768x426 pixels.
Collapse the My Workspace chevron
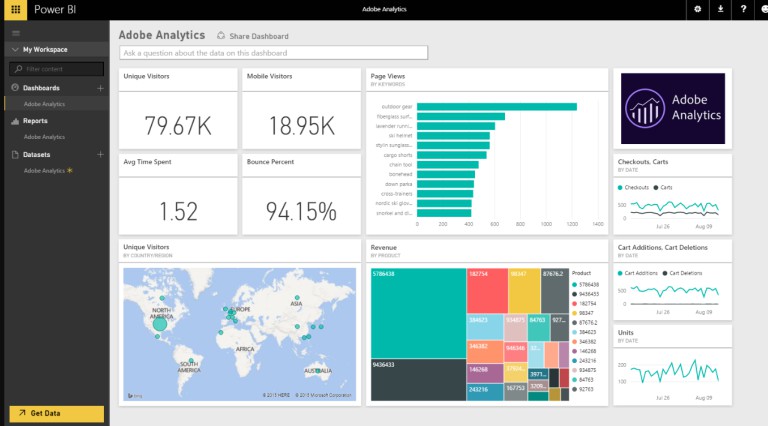[15, 49]
